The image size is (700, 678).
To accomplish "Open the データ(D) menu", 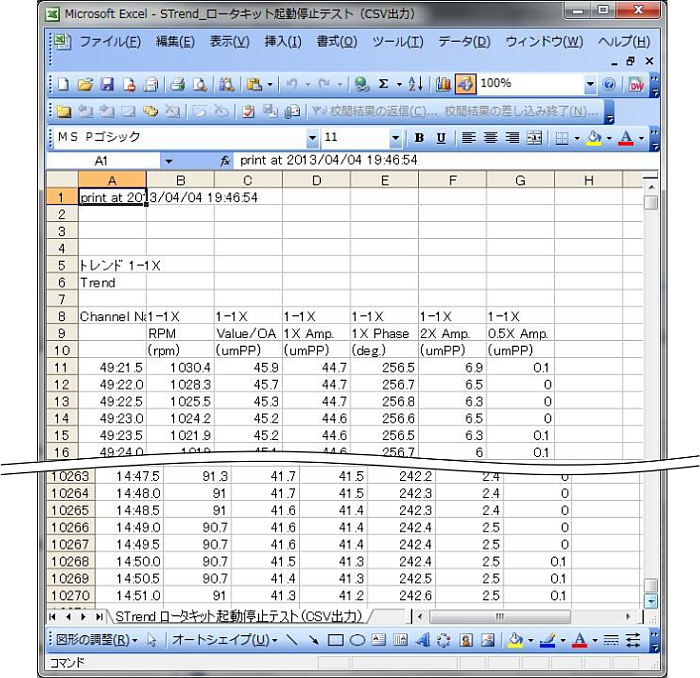I will click(x=464, y=42).
